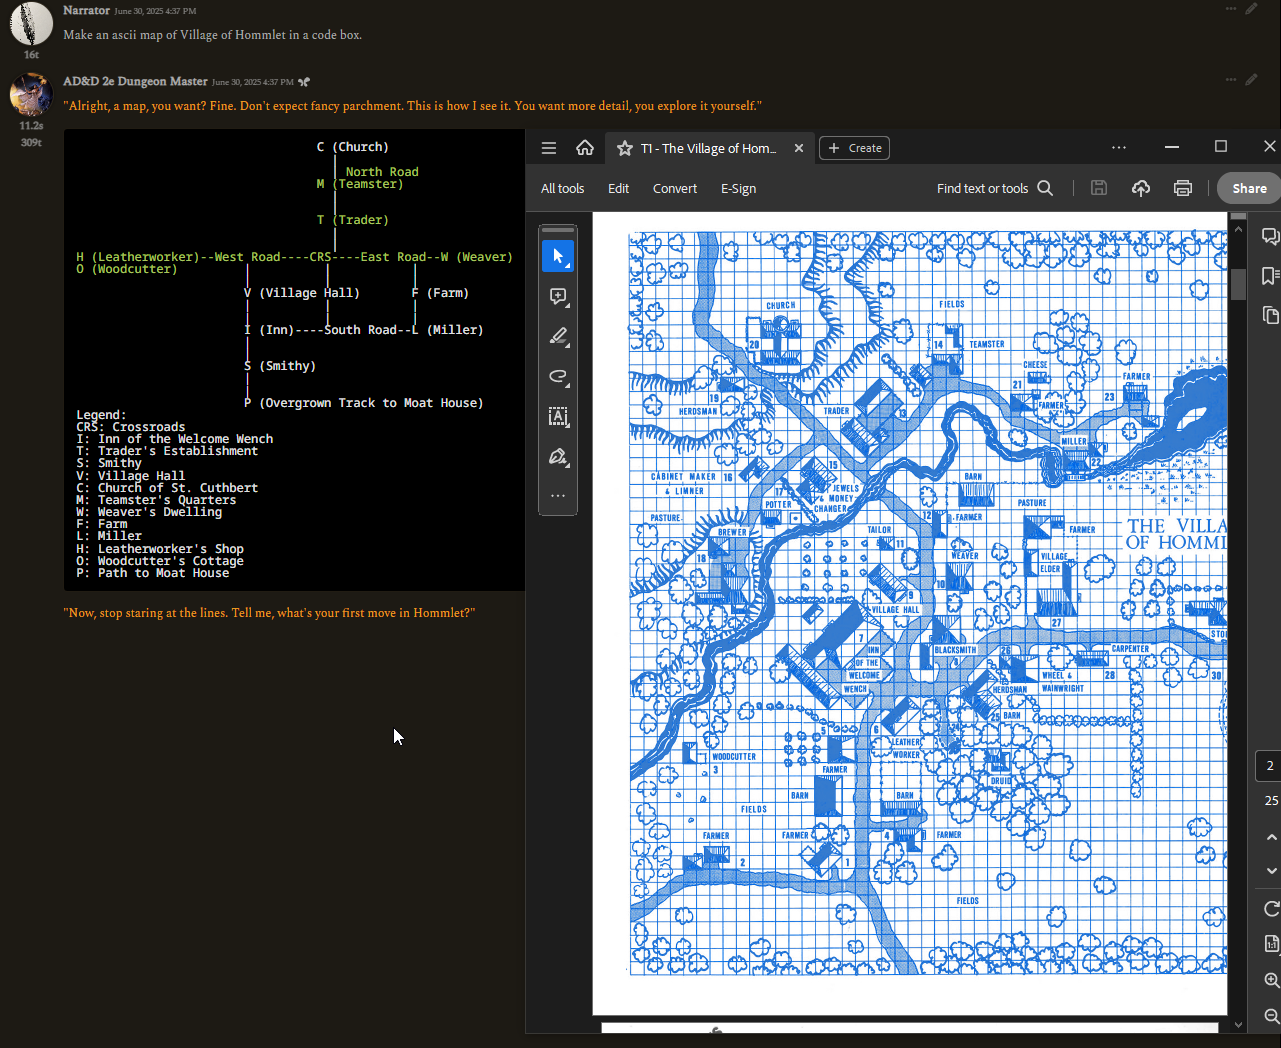
Task: Click the magnifier search icon
Action: coord(1045,188)
